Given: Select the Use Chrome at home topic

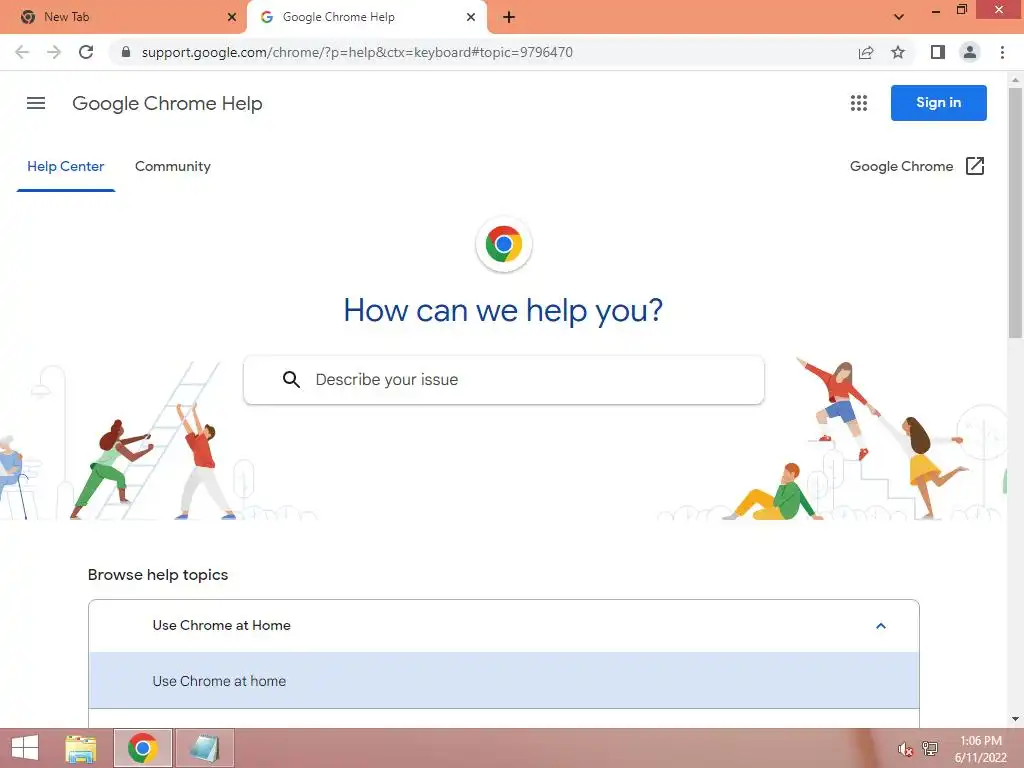Looking at the screenshot, I should [504, 680].
